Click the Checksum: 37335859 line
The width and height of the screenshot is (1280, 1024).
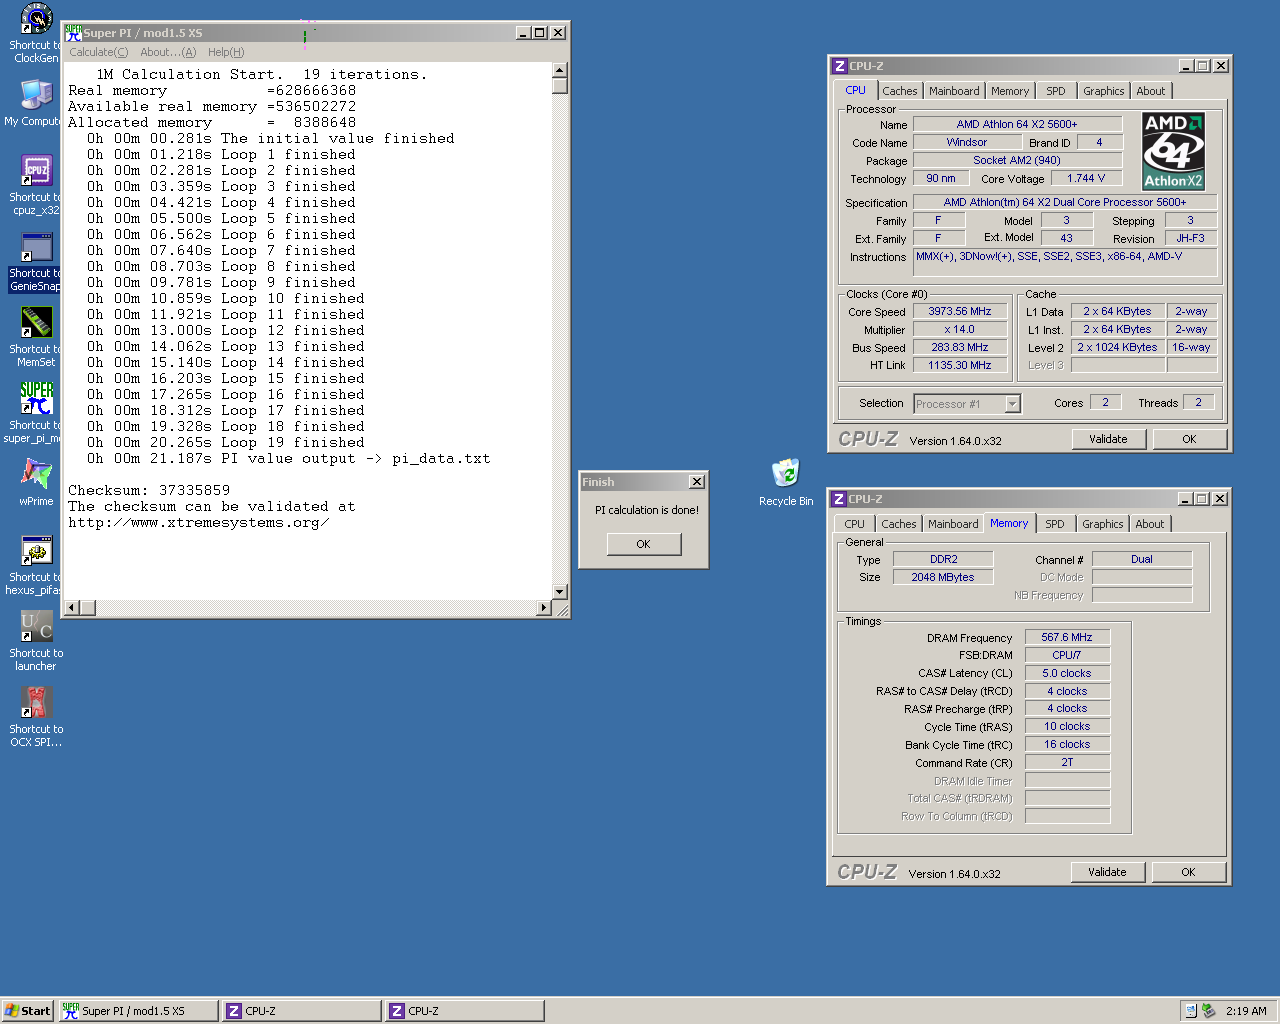(x=149, y=490)
